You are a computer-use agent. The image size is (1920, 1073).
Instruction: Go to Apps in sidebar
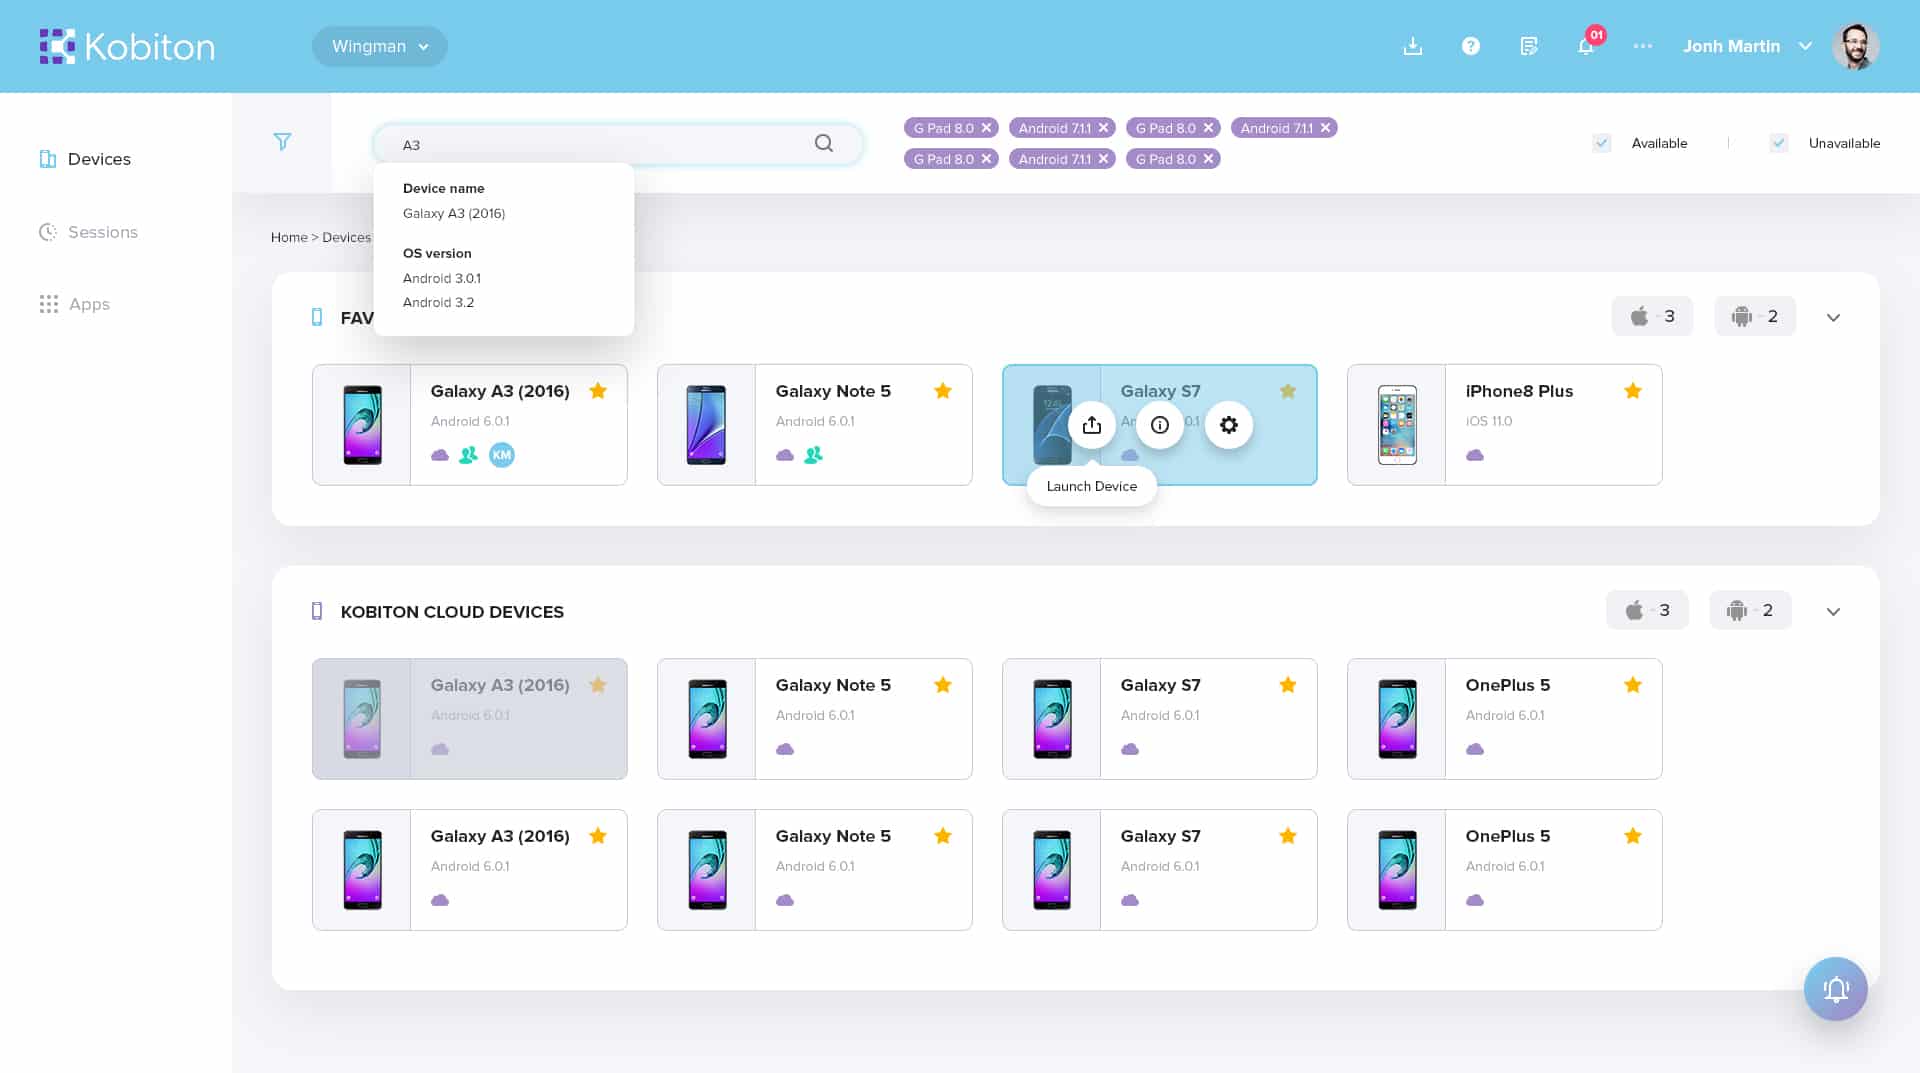tap(74, 304)
